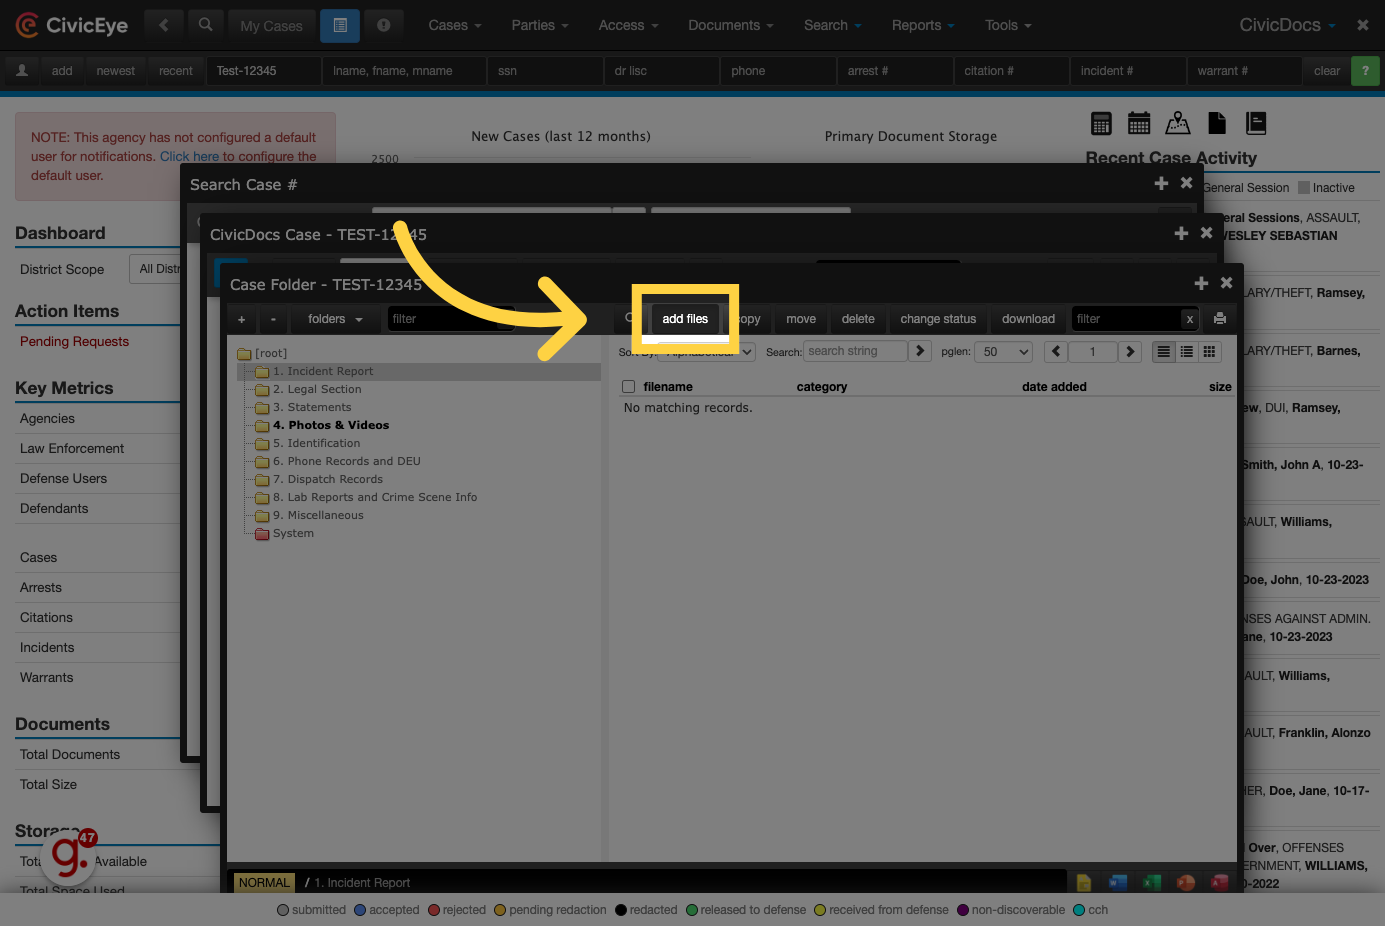Click the PowerPoint icon in Case Folder footer
This screenshot has width=1385, height=926.
tap(1186, 882)
